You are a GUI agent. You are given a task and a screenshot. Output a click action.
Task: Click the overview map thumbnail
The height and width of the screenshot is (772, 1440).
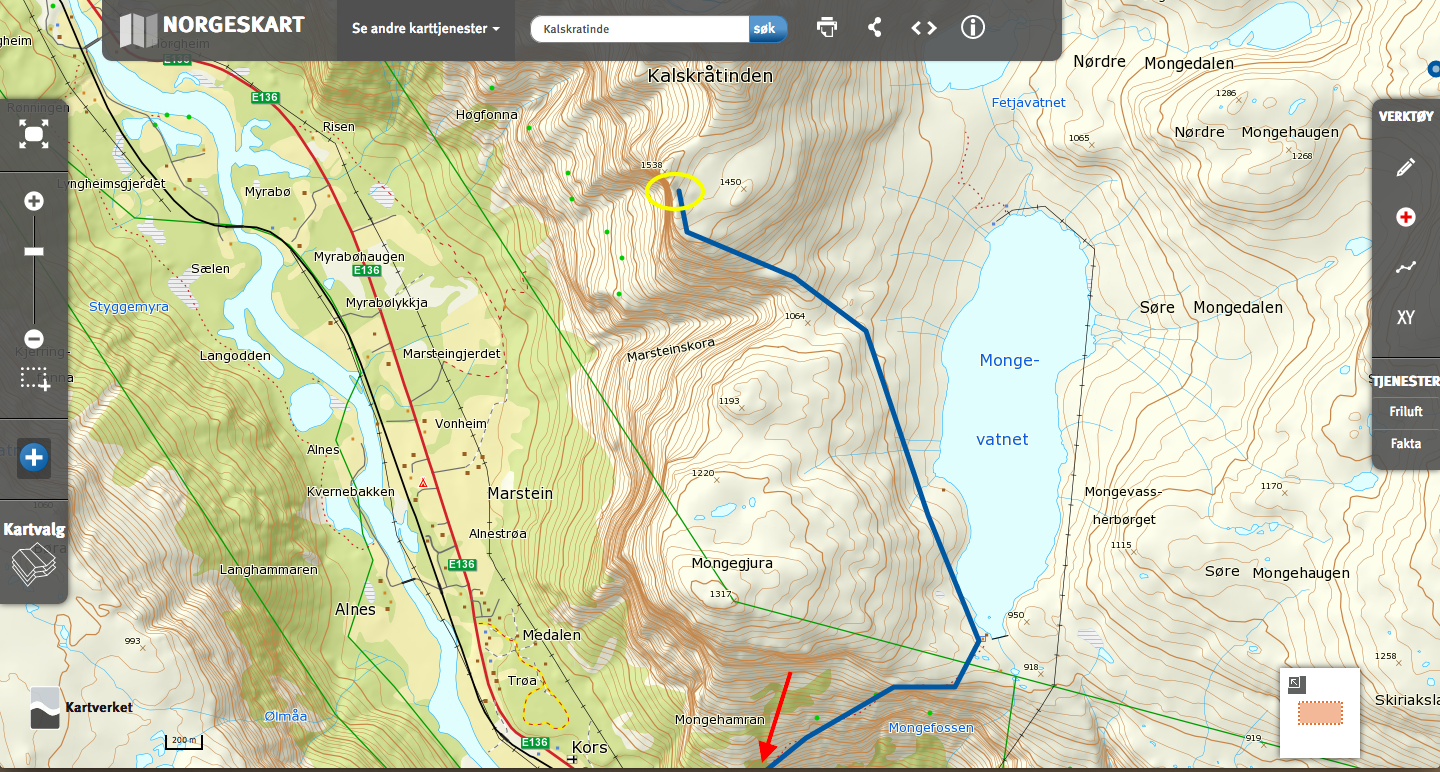[x=1320, y=713]
